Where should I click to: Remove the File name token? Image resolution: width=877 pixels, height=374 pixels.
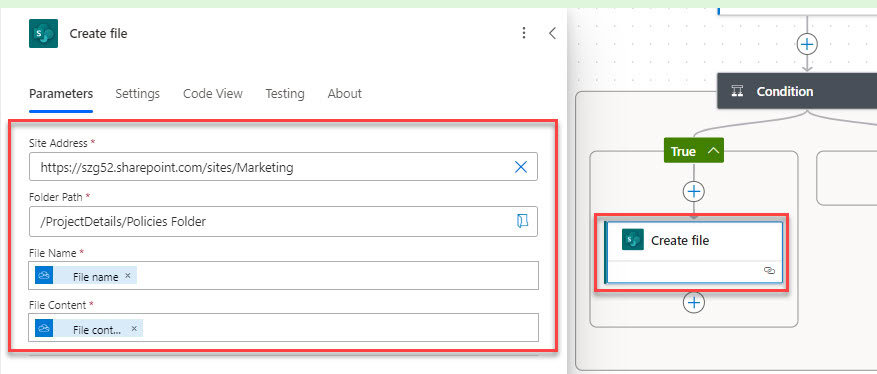[x=128, y=276]
